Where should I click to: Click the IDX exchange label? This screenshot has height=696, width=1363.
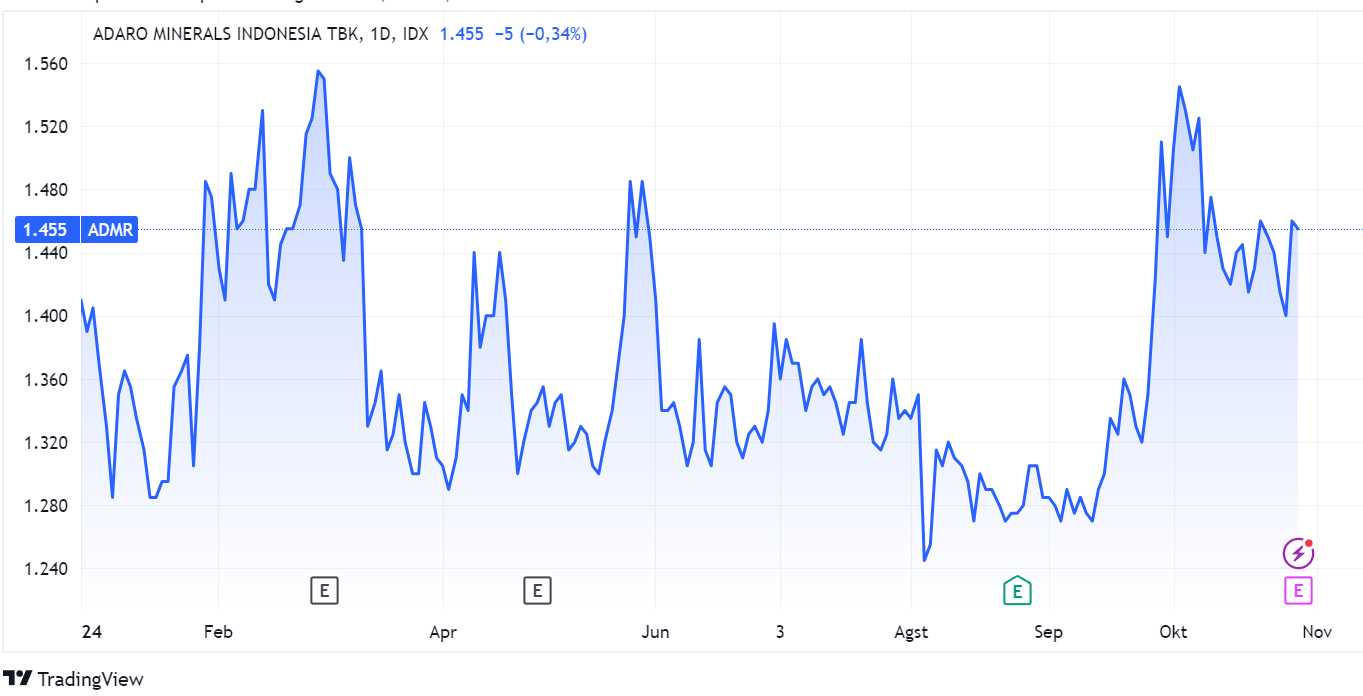pyautogui.click(x=415, y=34)
